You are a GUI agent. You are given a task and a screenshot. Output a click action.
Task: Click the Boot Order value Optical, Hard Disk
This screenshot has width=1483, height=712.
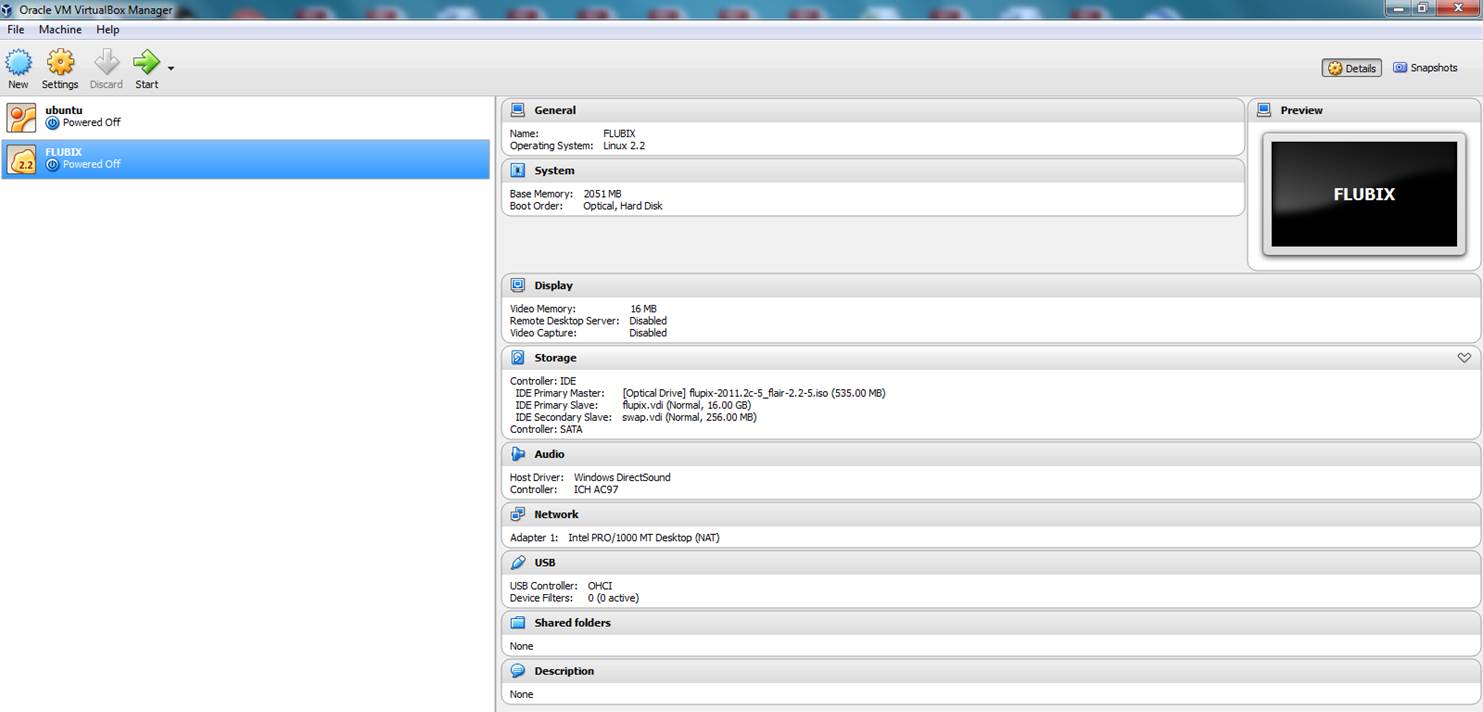click(x=622, y=206)
